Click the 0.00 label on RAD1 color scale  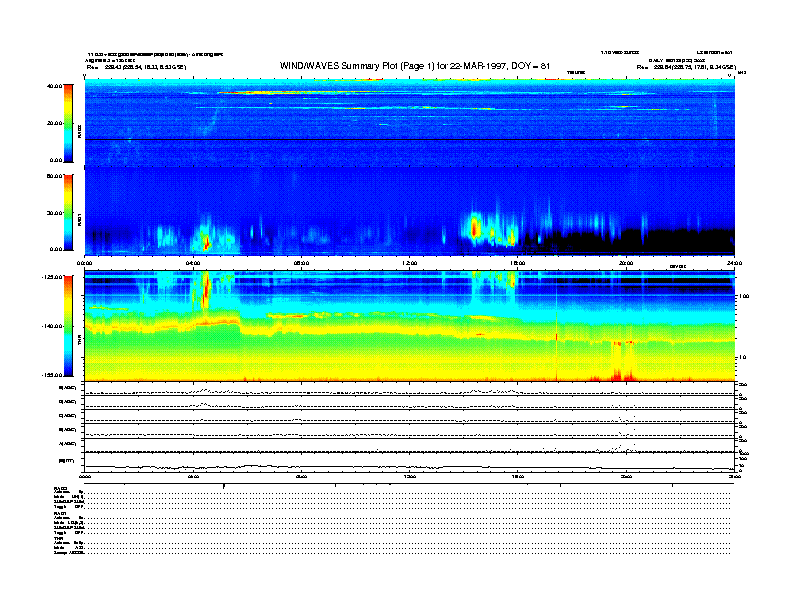[x=55, y=249]
